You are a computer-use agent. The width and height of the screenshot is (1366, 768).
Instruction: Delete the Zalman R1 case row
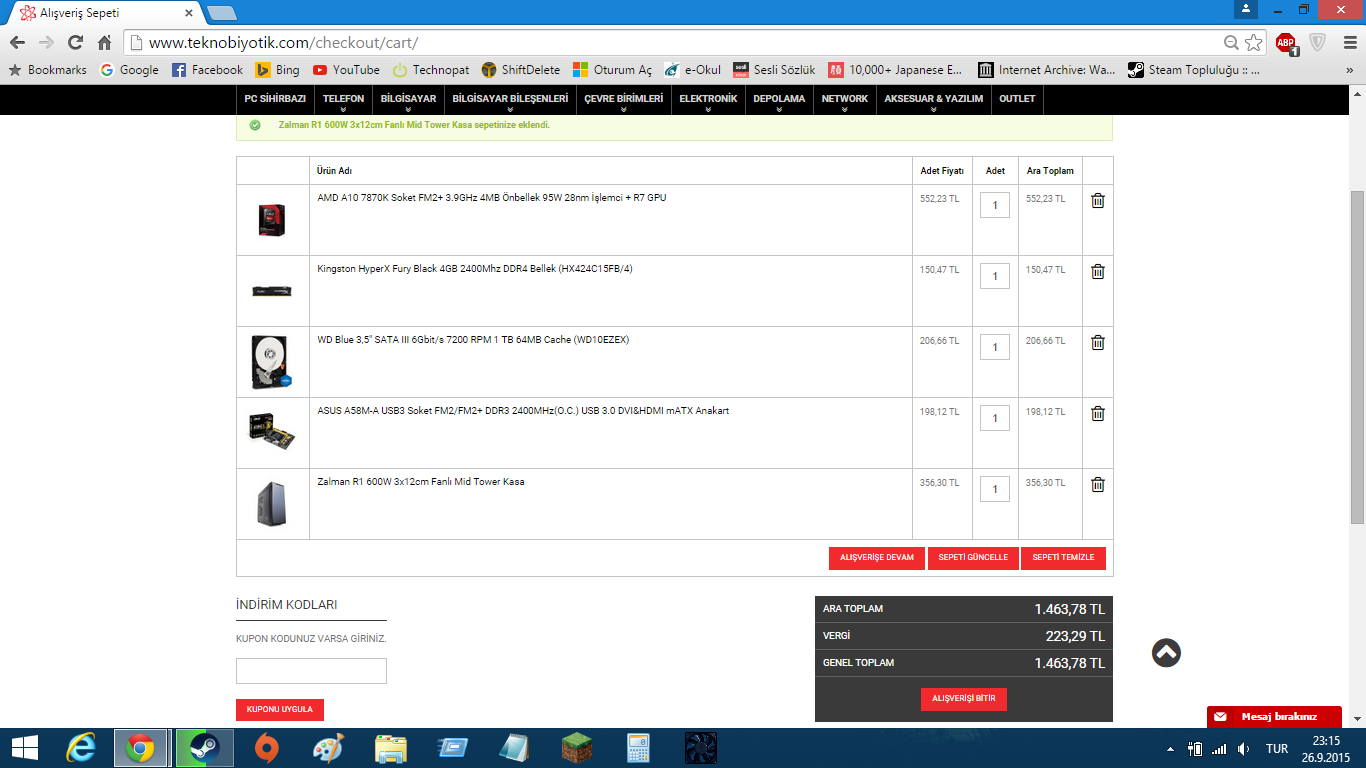[x=1097, y=484]
